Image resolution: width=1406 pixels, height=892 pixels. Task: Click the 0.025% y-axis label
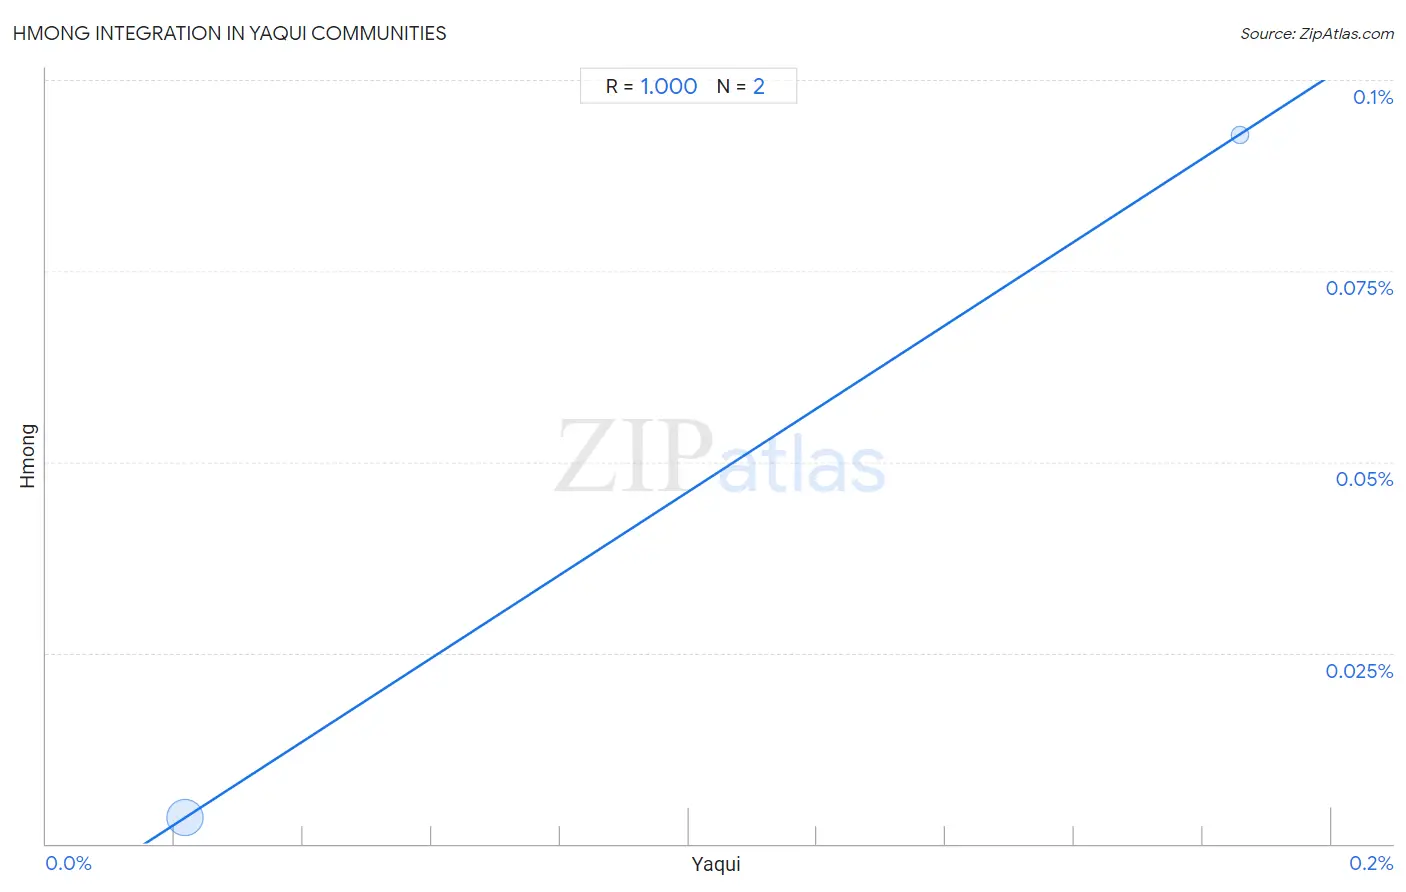click(1359, 671)
